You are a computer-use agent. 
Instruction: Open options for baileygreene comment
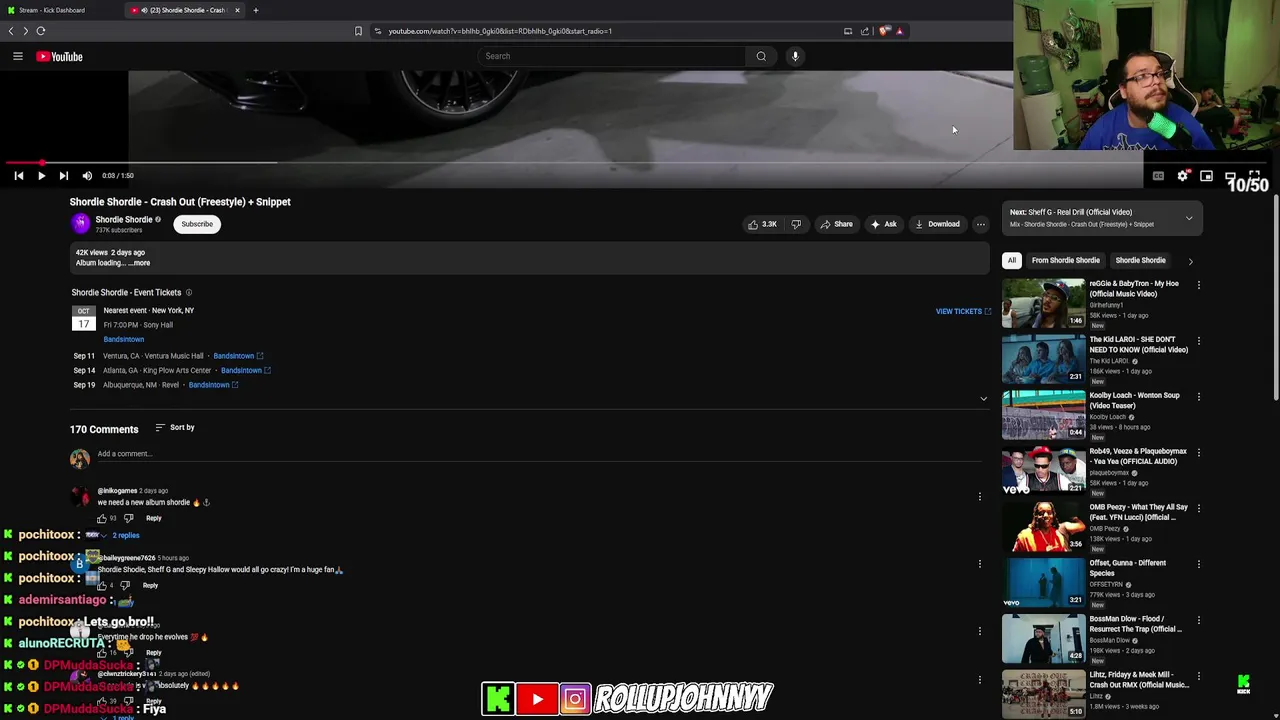[x=980, y=564]
